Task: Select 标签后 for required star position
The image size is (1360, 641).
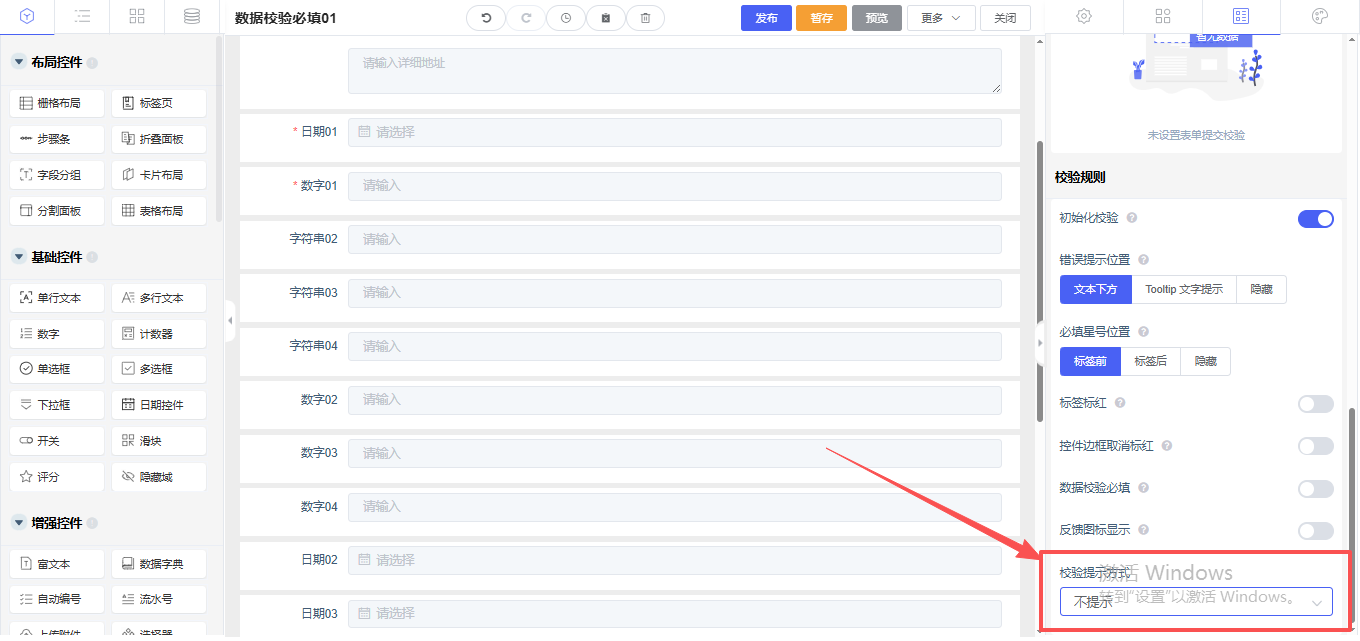Action: tap(1150, 362)
